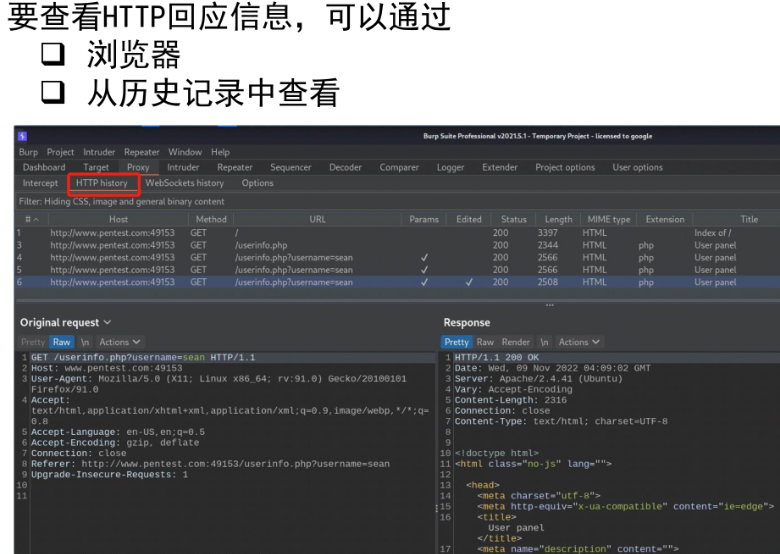Sort by the MIME type column header
The image size is (780, 554).
609,219
